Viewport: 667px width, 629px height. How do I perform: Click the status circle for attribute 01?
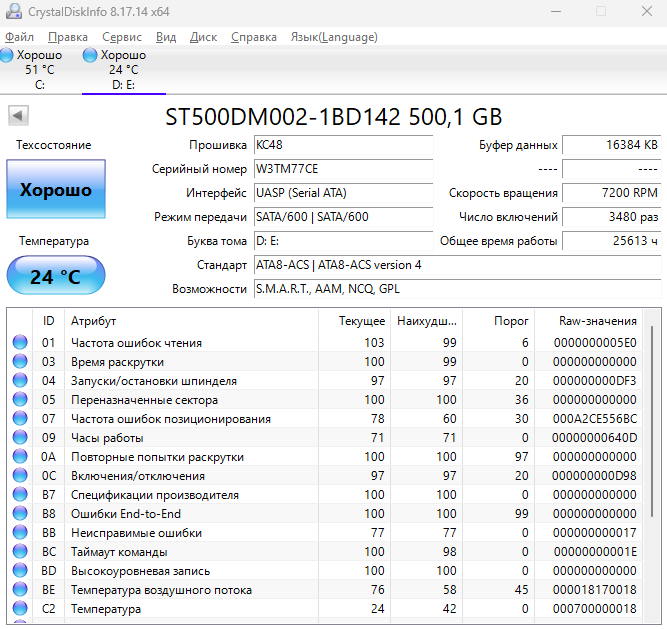pyautogui.click(x=20, y=342)
